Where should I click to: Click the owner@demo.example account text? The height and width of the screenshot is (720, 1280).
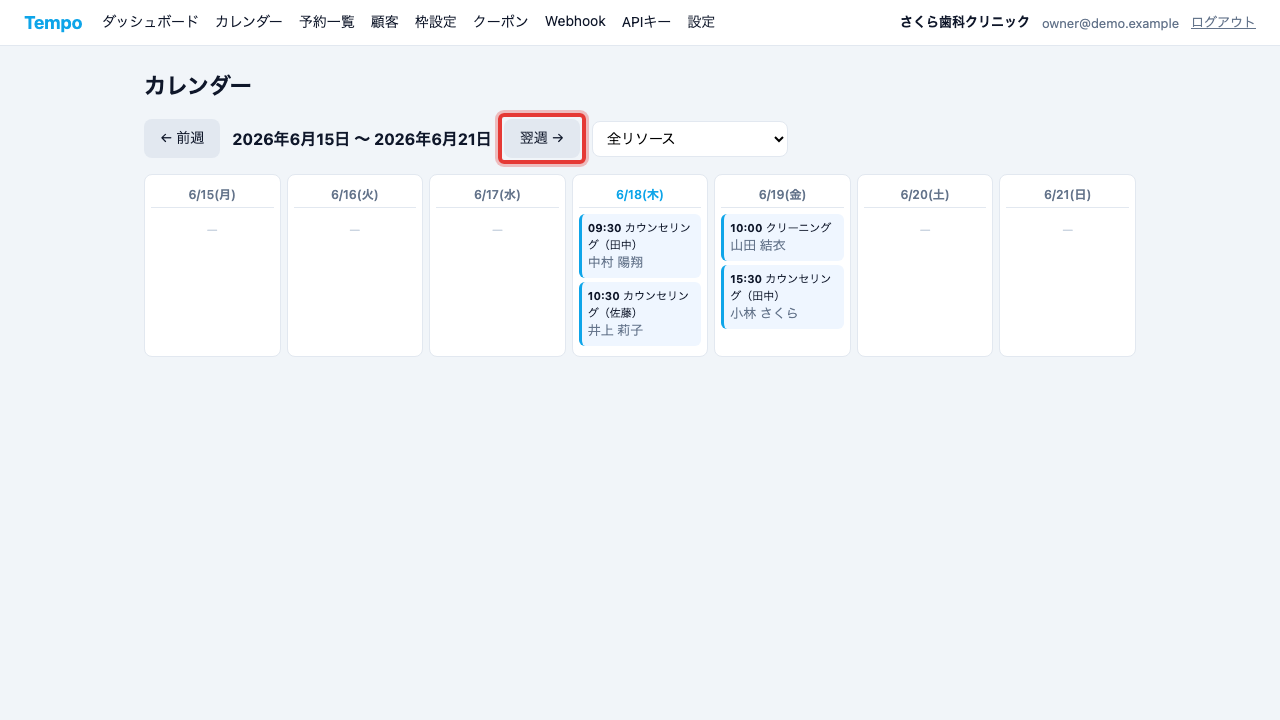pos(1110,23)
